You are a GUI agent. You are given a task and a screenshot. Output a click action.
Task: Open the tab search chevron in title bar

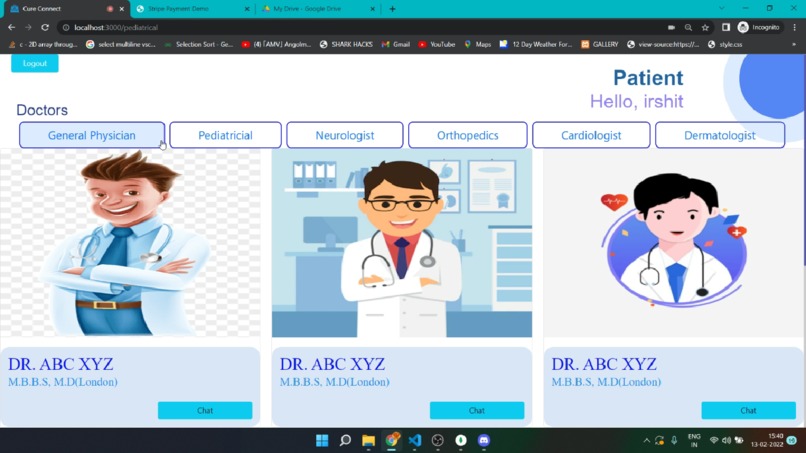722,8
